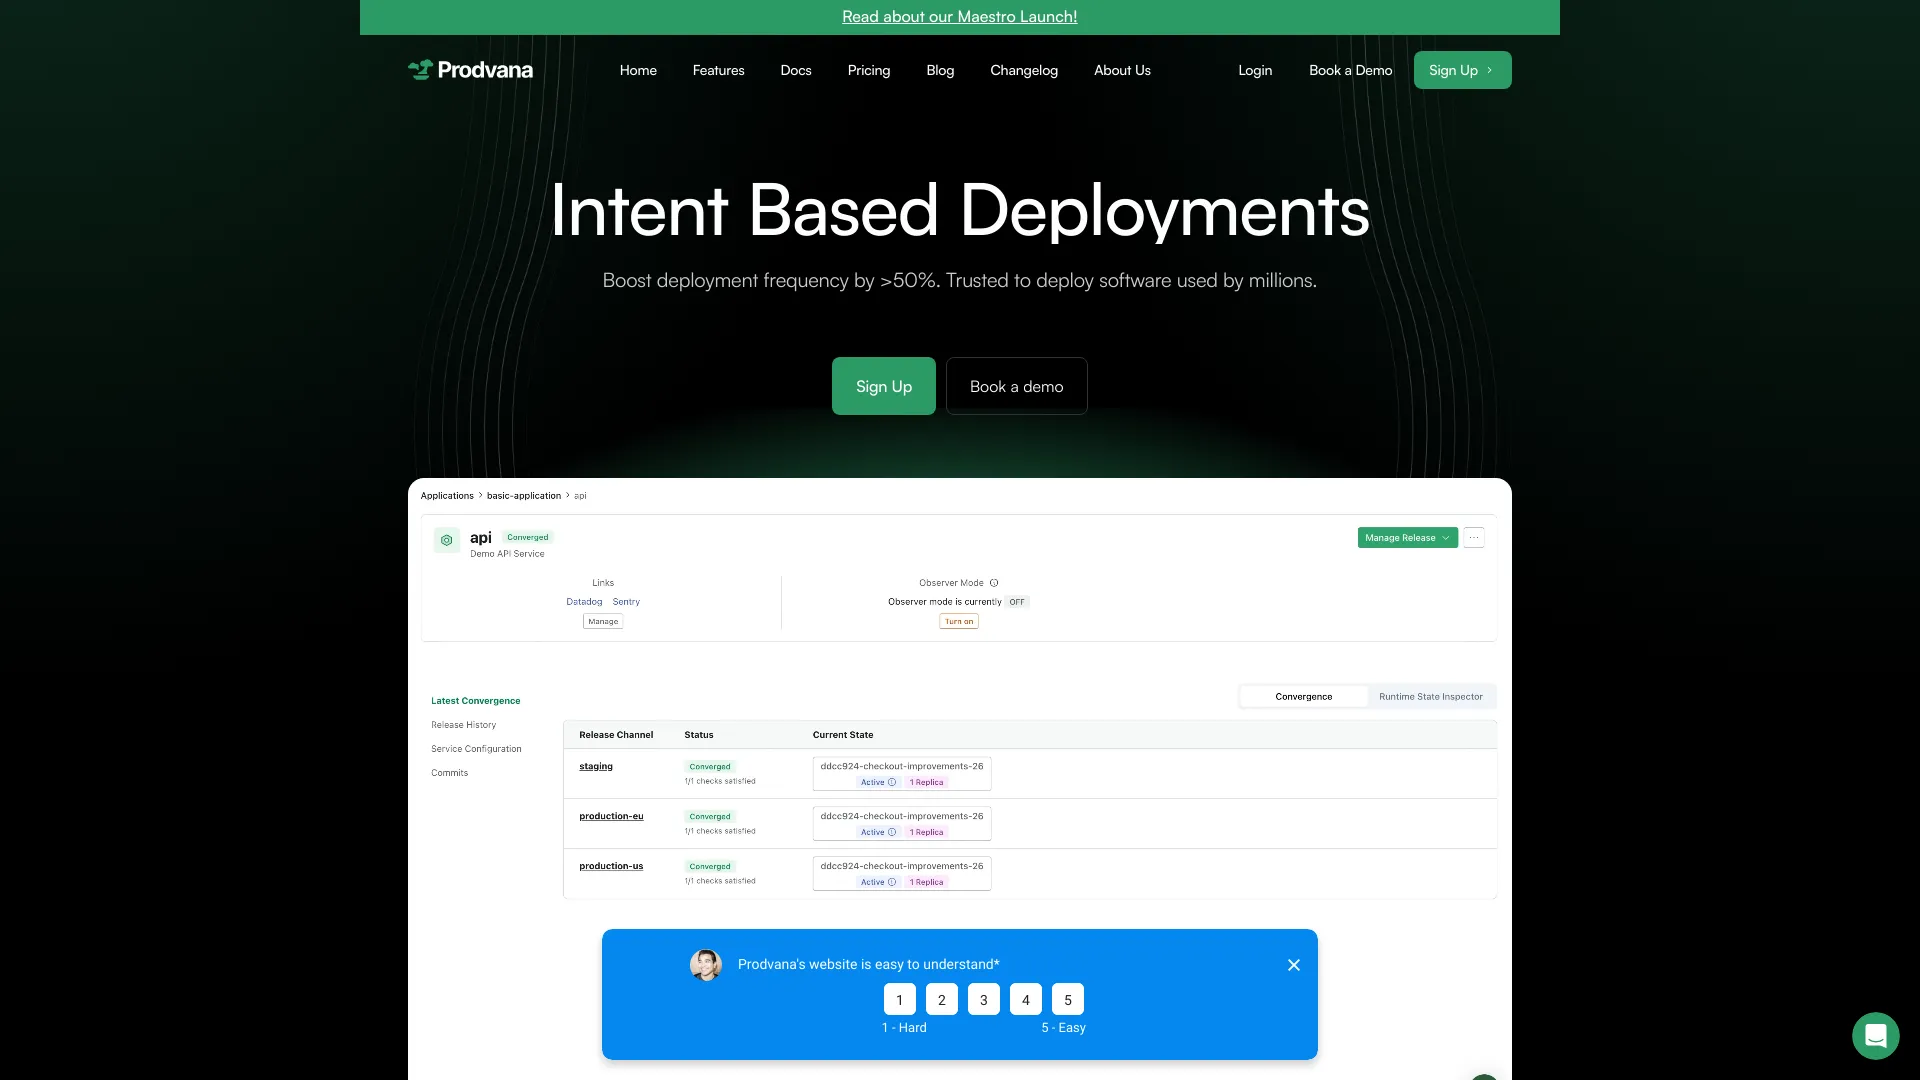
Task: Switch the view to Runtime State Inspector
Action: (x=1430, y=696)
